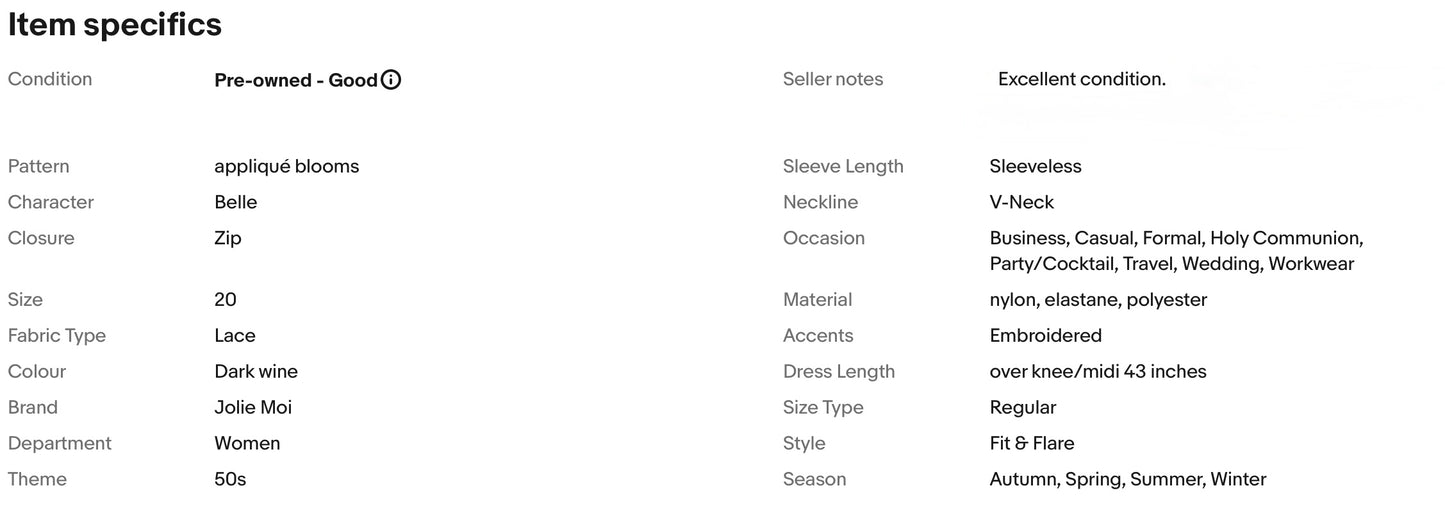This screenshot has height=513, width=1445.
Task: Click the Lace fabric type value
Action: [235, 335]
